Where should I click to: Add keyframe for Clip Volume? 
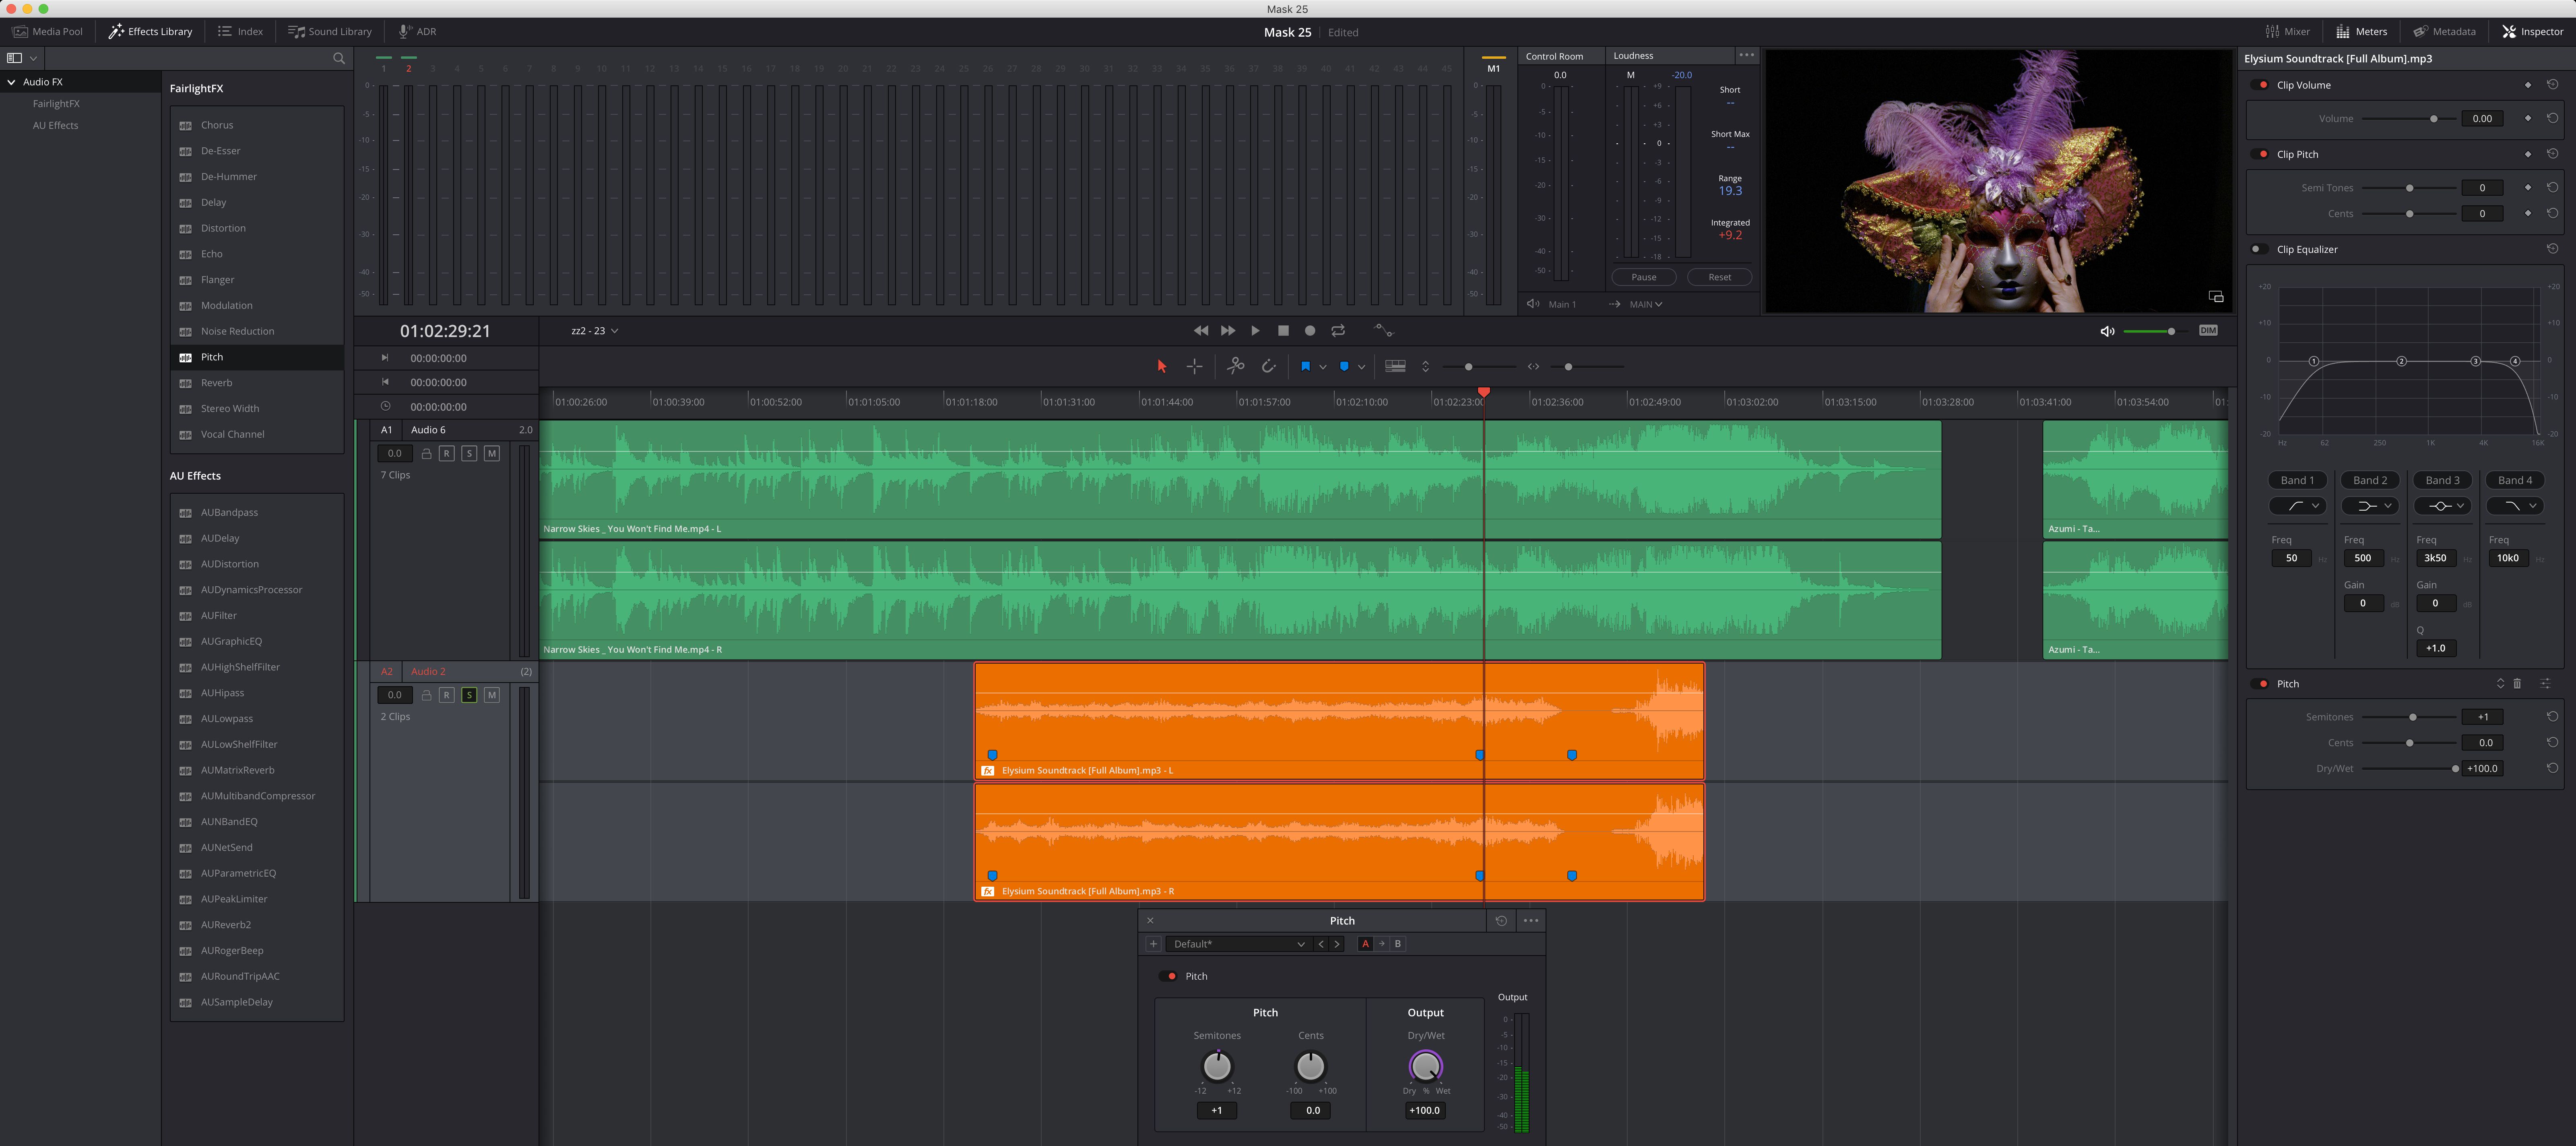coord(2528,84)
